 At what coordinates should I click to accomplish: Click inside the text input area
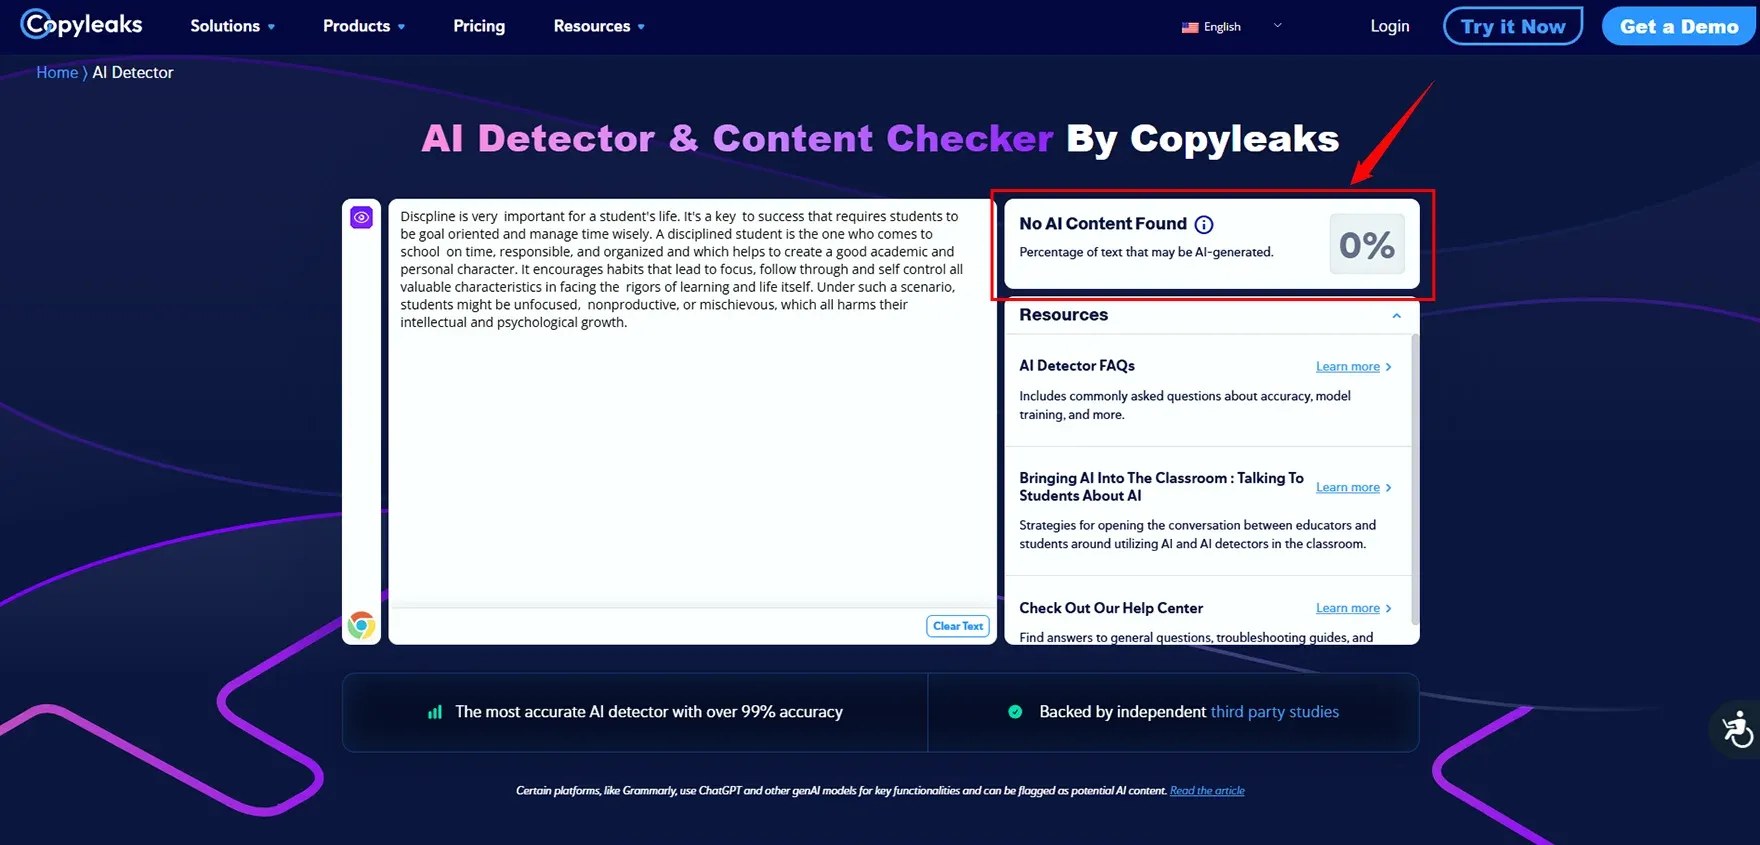pyautogui.click(x=692, y=402)
